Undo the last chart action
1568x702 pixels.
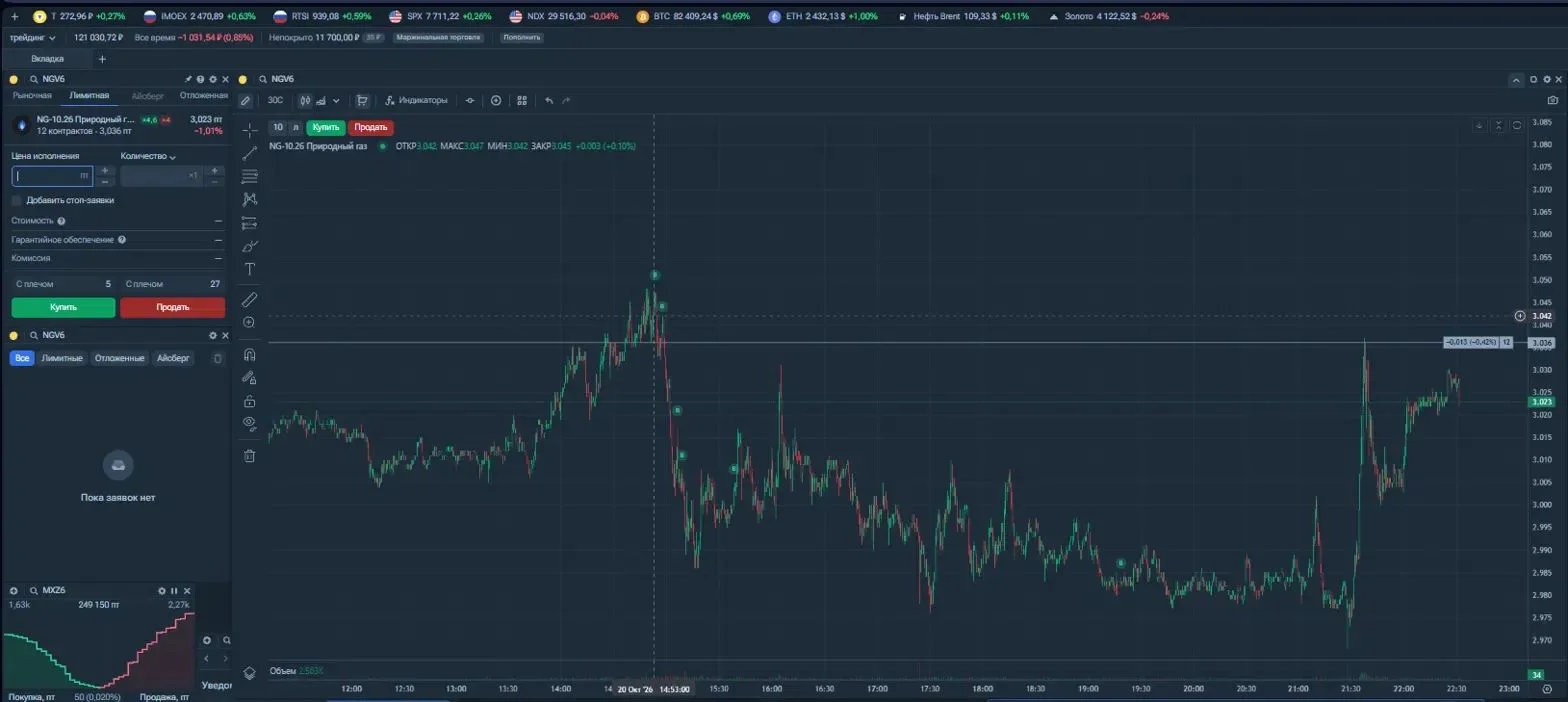(548, 100)
